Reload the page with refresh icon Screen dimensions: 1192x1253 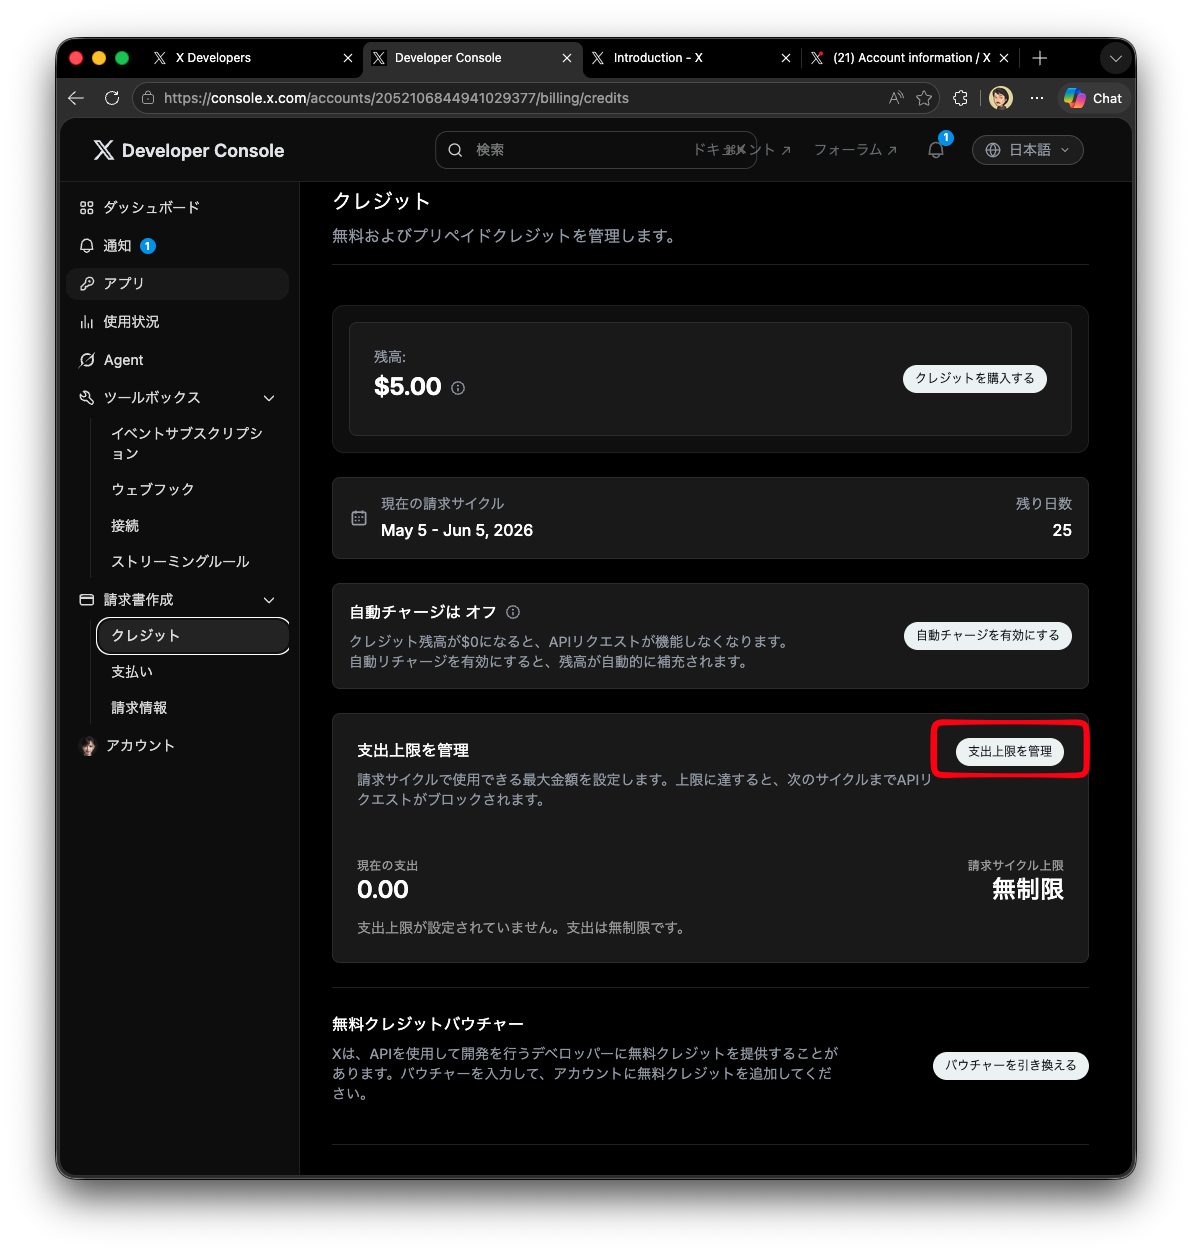coord(112,98)
